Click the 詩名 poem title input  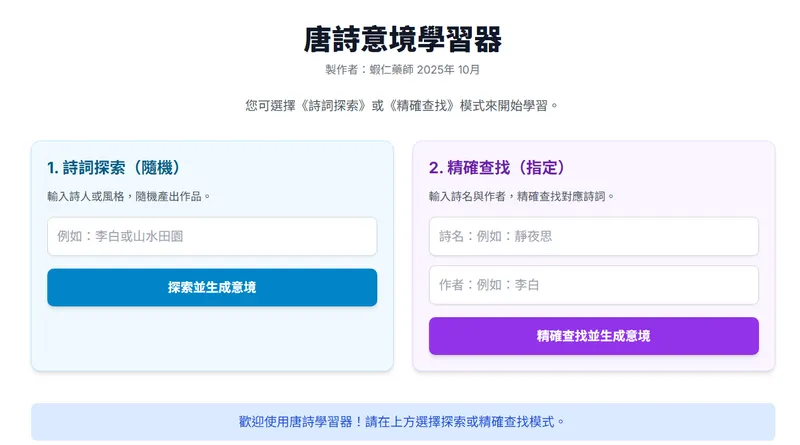(593, 237)
